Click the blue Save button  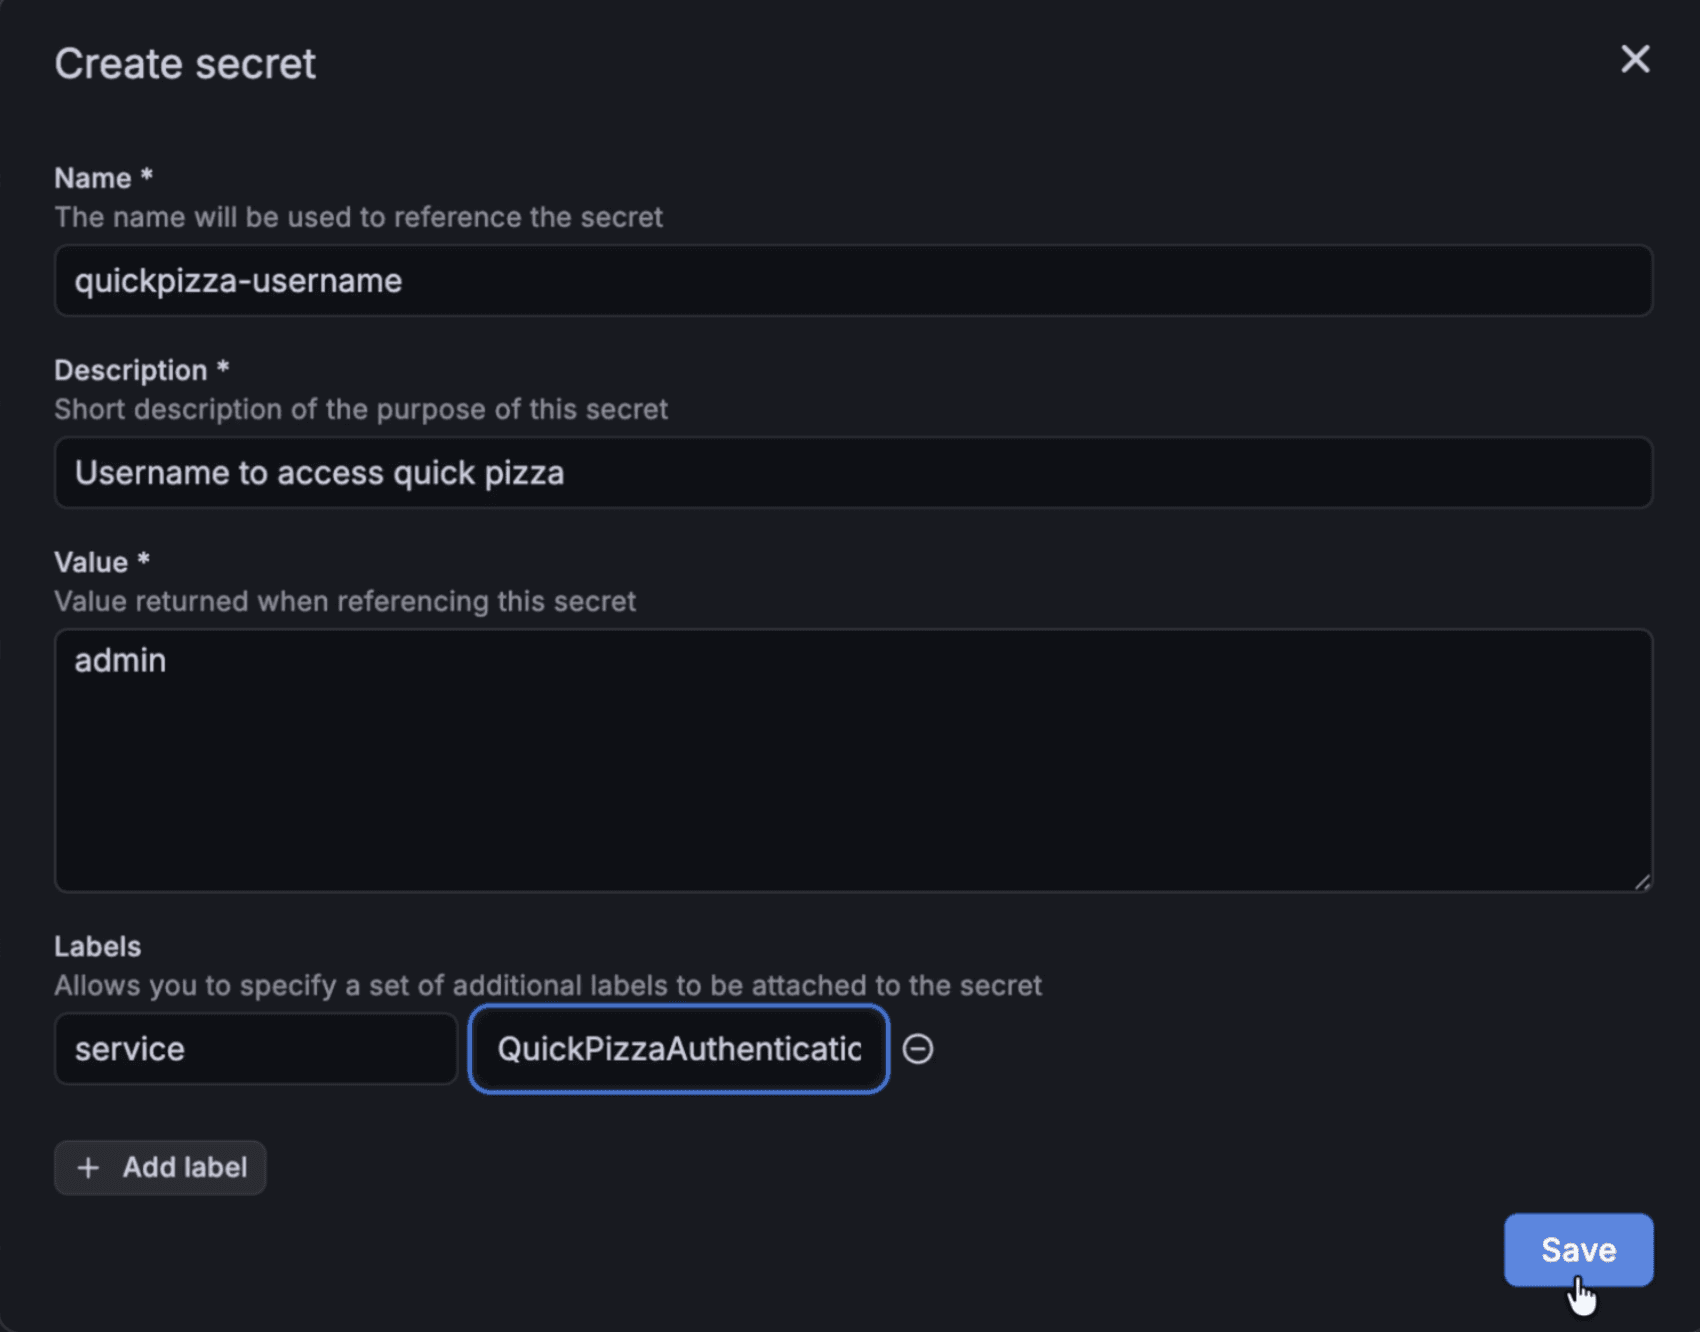[x=1578, y=1249]
